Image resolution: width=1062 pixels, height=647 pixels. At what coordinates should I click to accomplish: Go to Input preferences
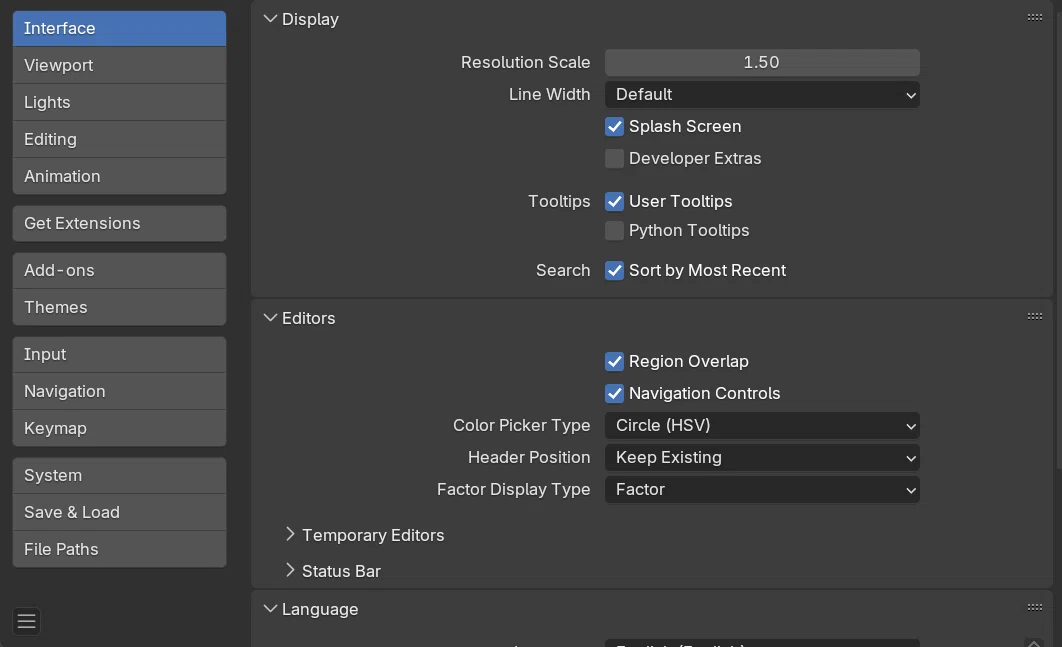(x=119, y=354)
